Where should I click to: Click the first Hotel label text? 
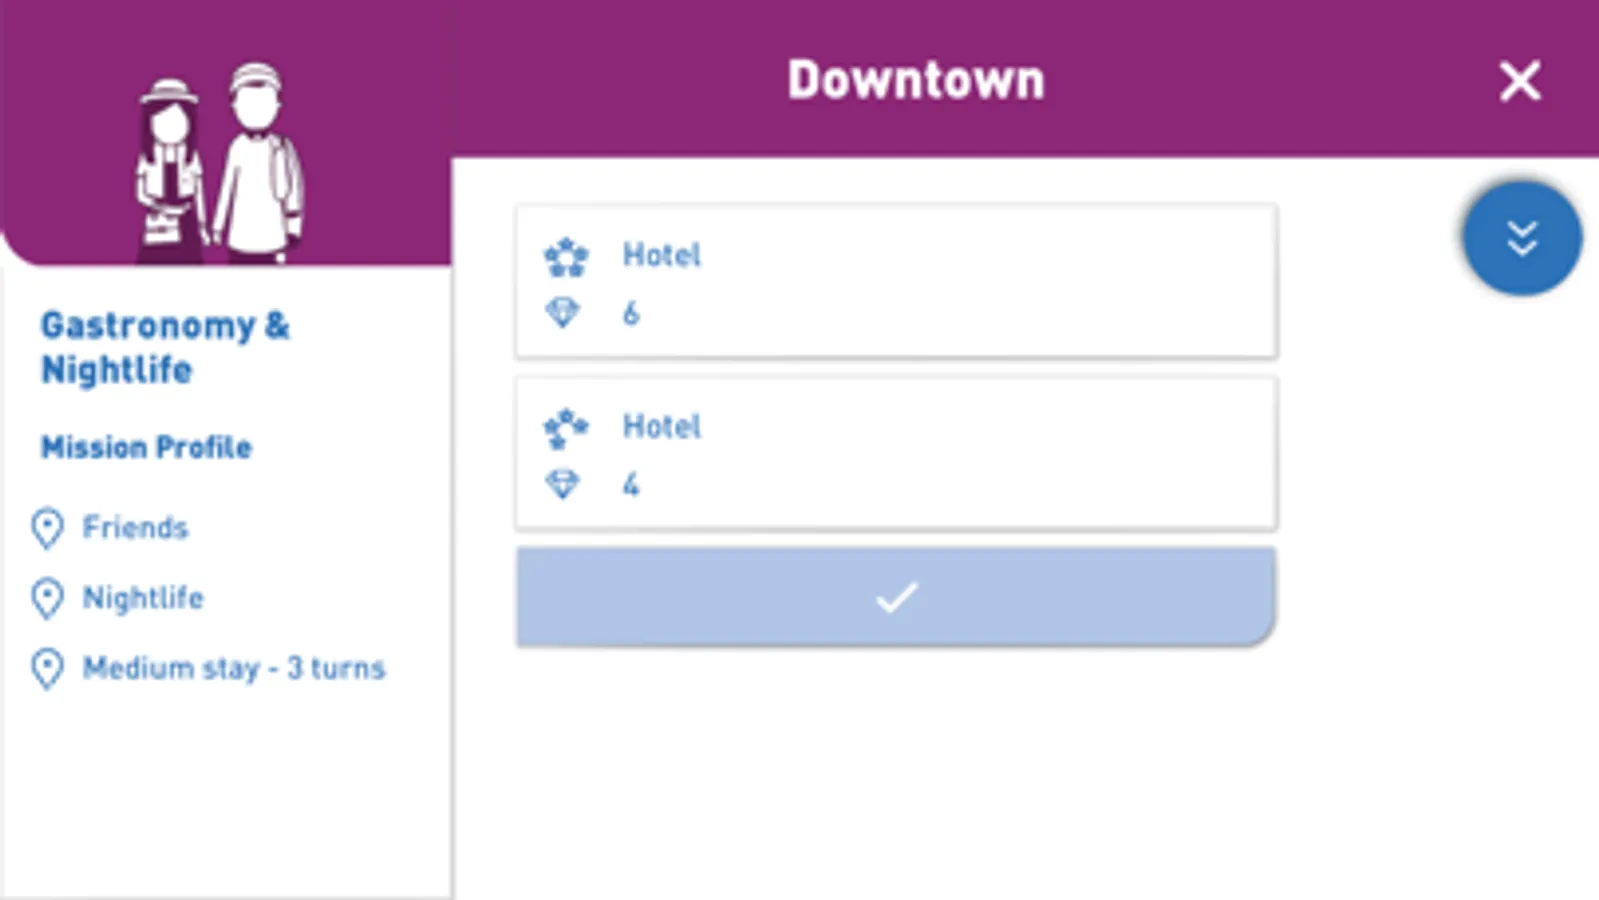(x=662, y=255)
